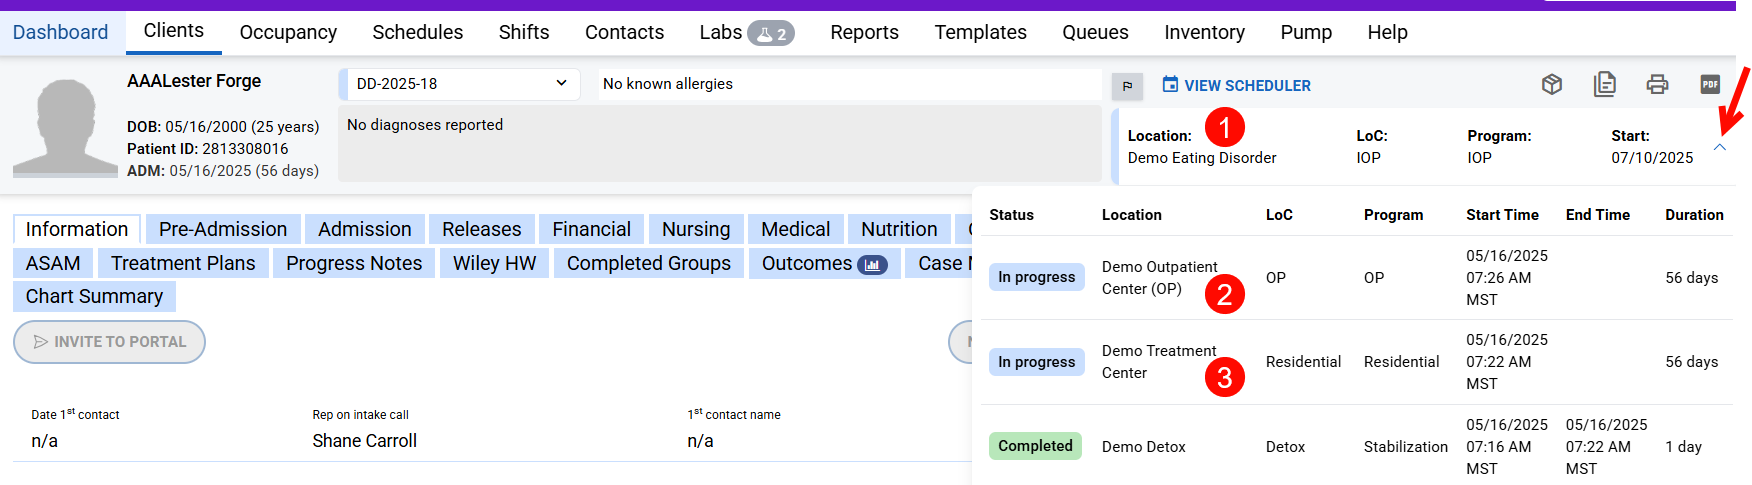
Task: Open the documents copy icon
Action: [x=1605, y=85]
